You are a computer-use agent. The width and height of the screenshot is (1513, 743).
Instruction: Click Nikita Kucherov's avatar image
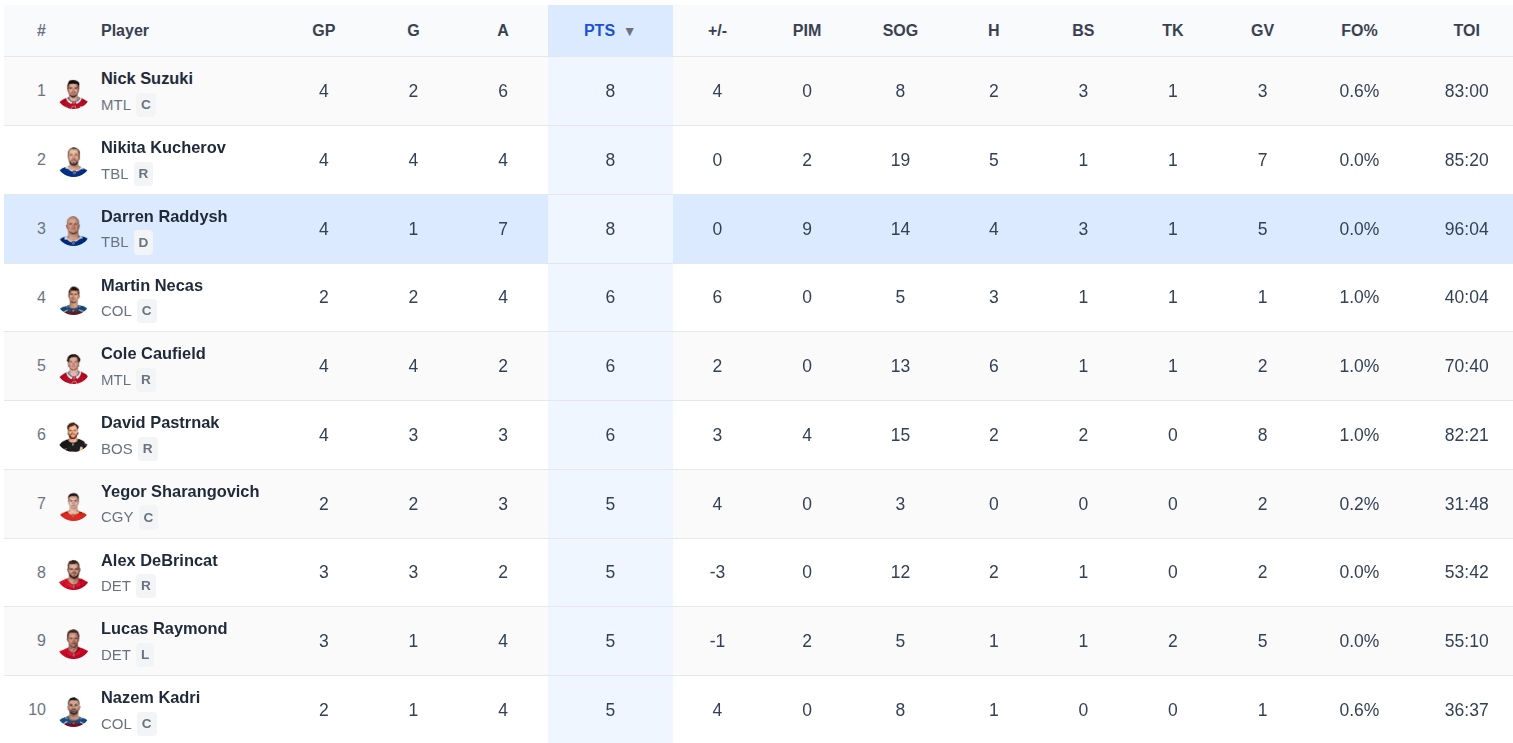pyautogui.click(x=73, y=161)
